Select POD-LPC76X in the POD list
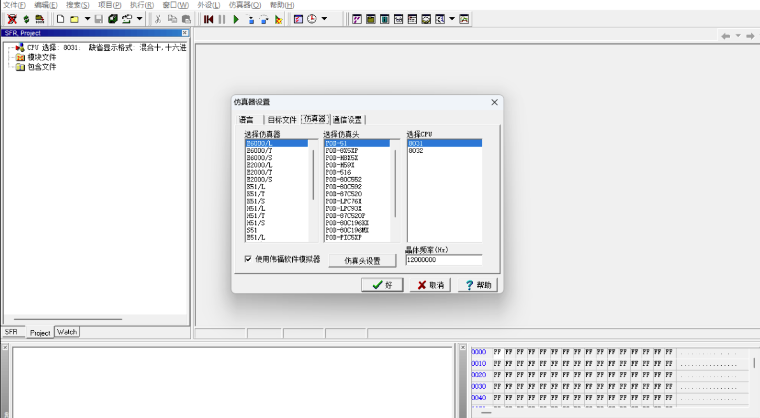The width and height of the screenshot is (760, 418). click(x=357, y=201)
